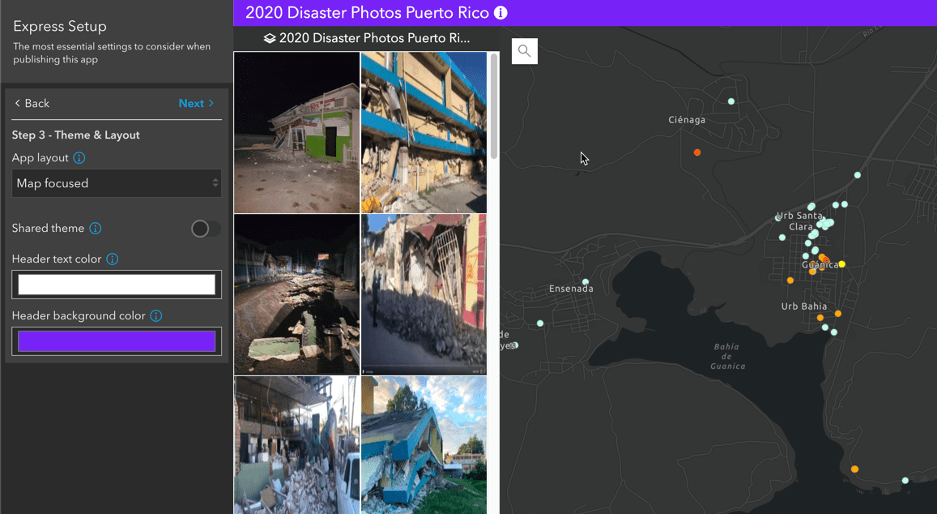
Task: Click the 'Express Setup' panel title
Action: point(60,26)
